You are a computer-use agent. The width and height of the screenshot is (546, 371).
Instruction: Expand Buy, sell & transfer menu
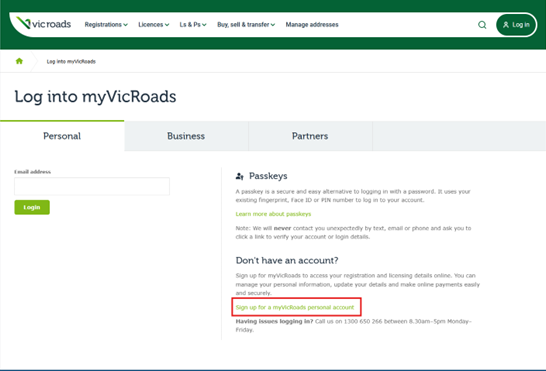(x=246, y=24)
